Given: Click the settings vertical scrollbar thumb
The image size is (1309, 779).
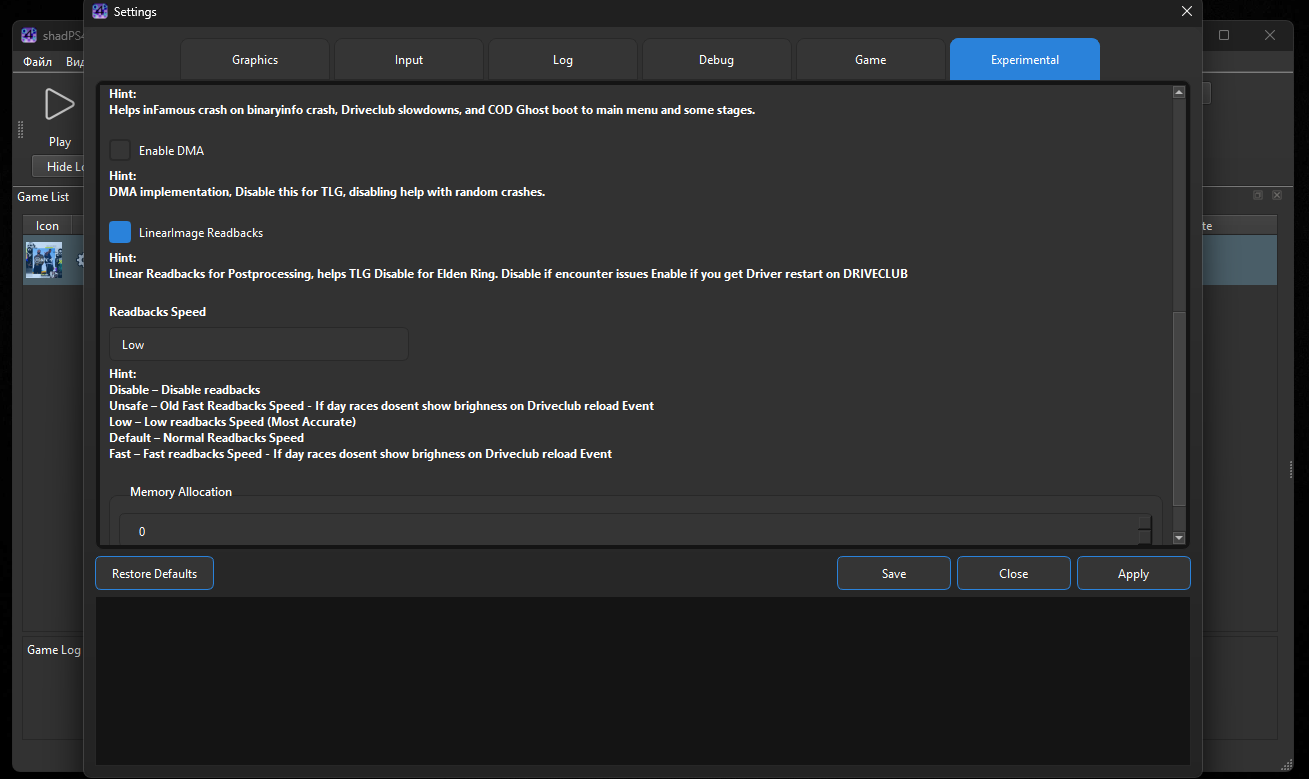Looking at the screenshot, I should coord(1179,408).
